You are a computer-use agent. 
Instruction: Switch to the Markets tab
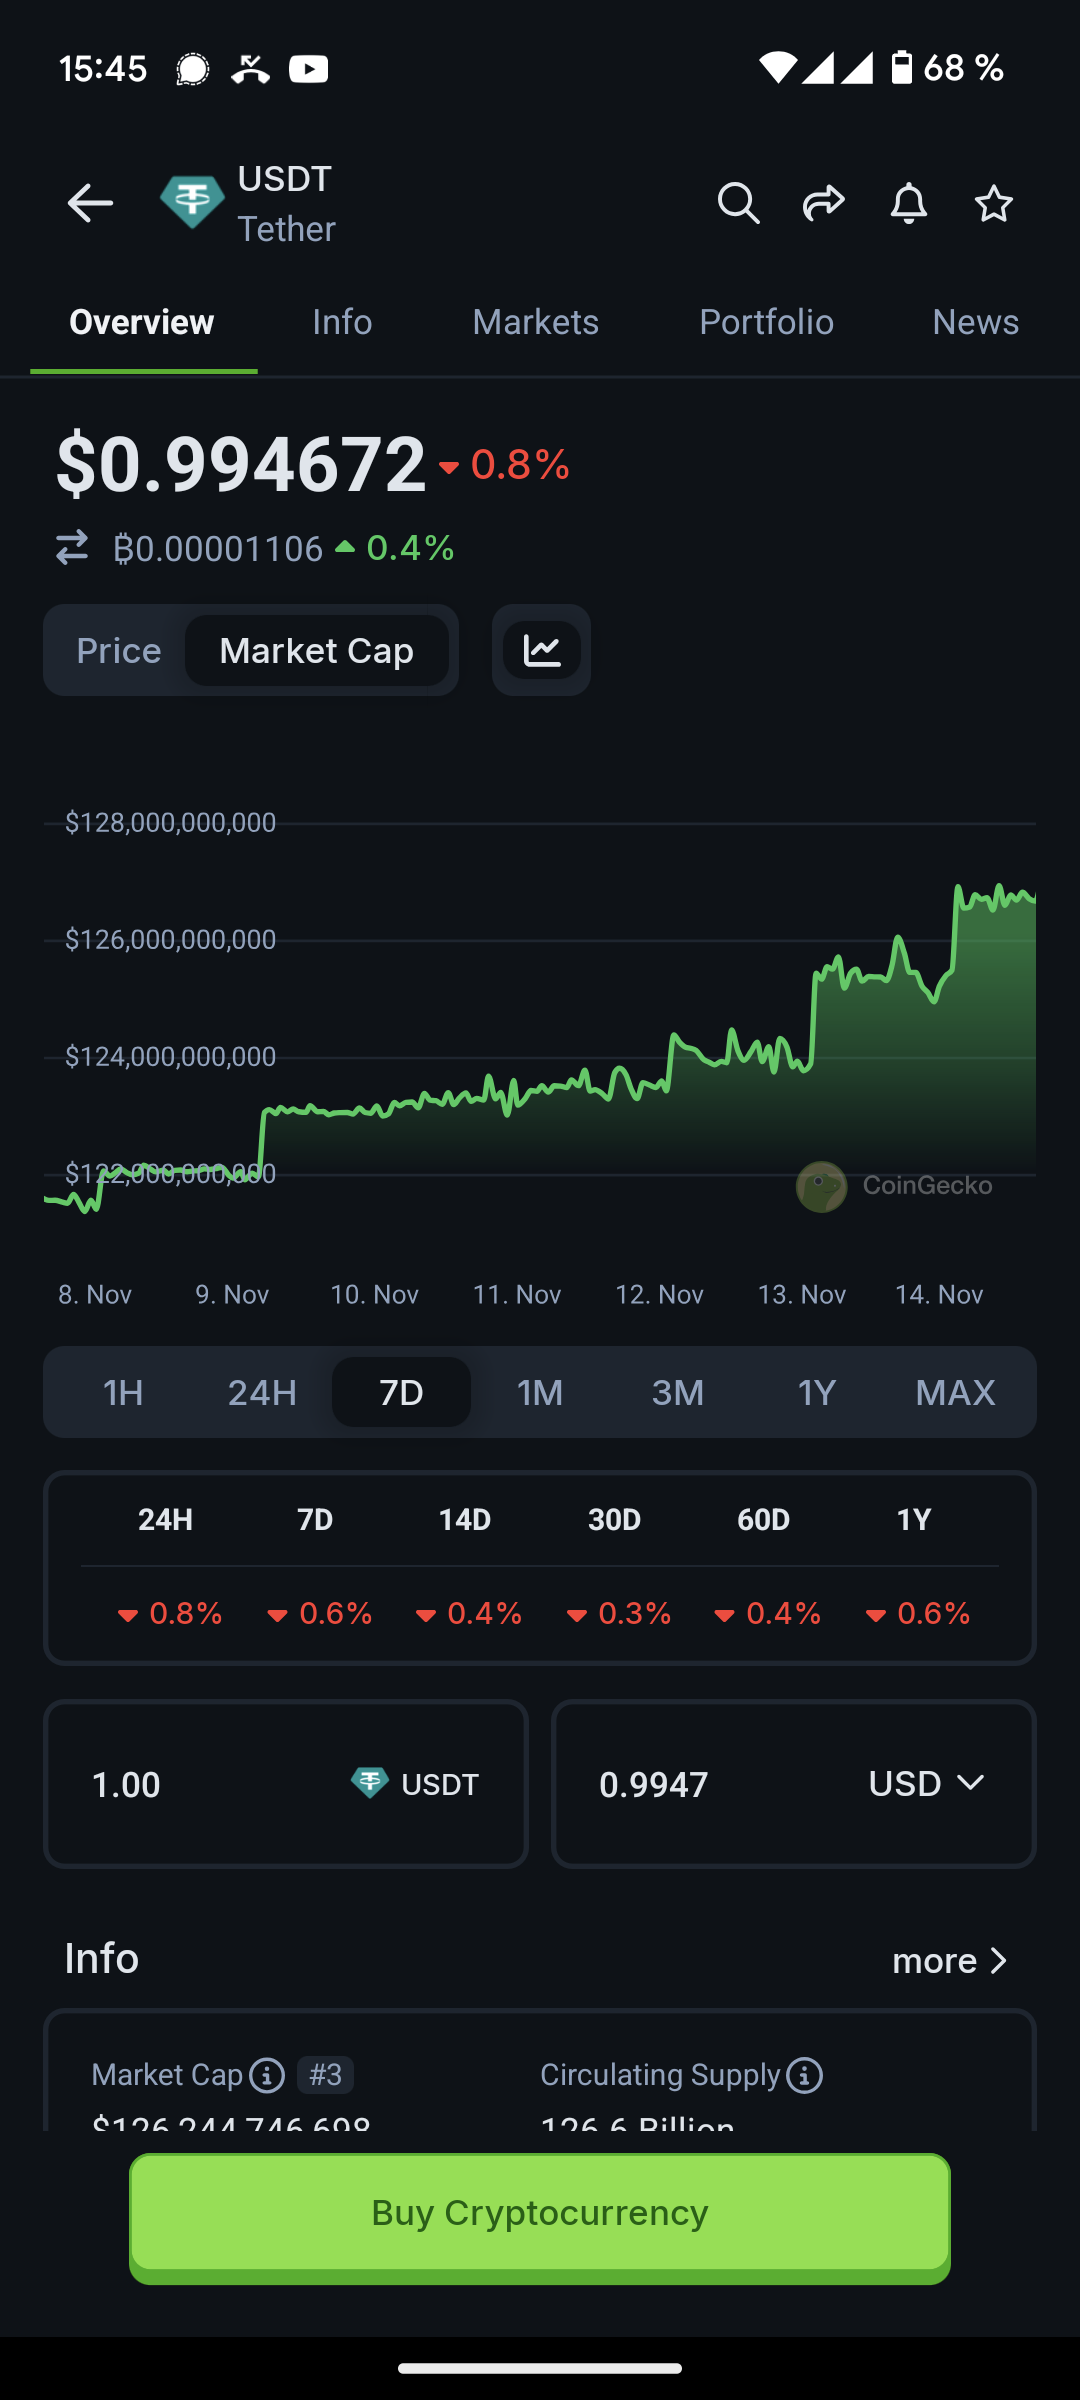(535, 322)
